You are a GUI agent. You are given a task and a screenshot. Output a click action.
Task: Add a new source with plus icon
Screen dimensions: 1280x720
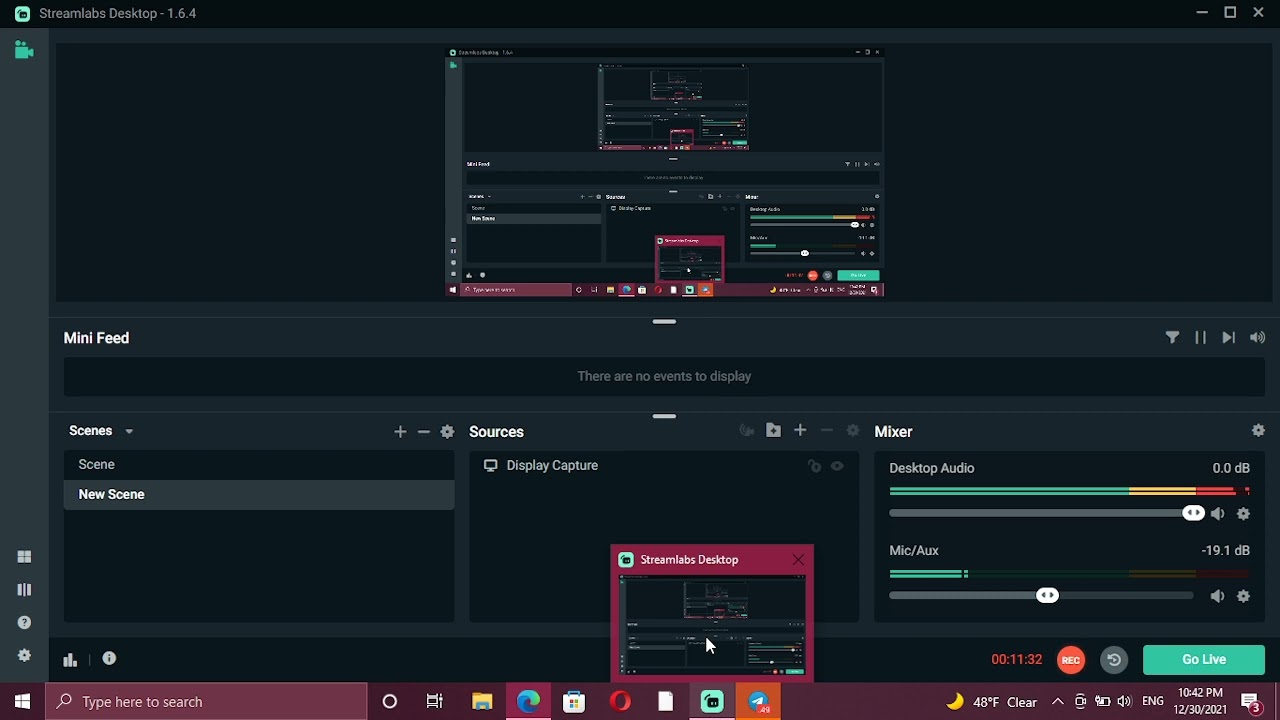coord(800,431)
